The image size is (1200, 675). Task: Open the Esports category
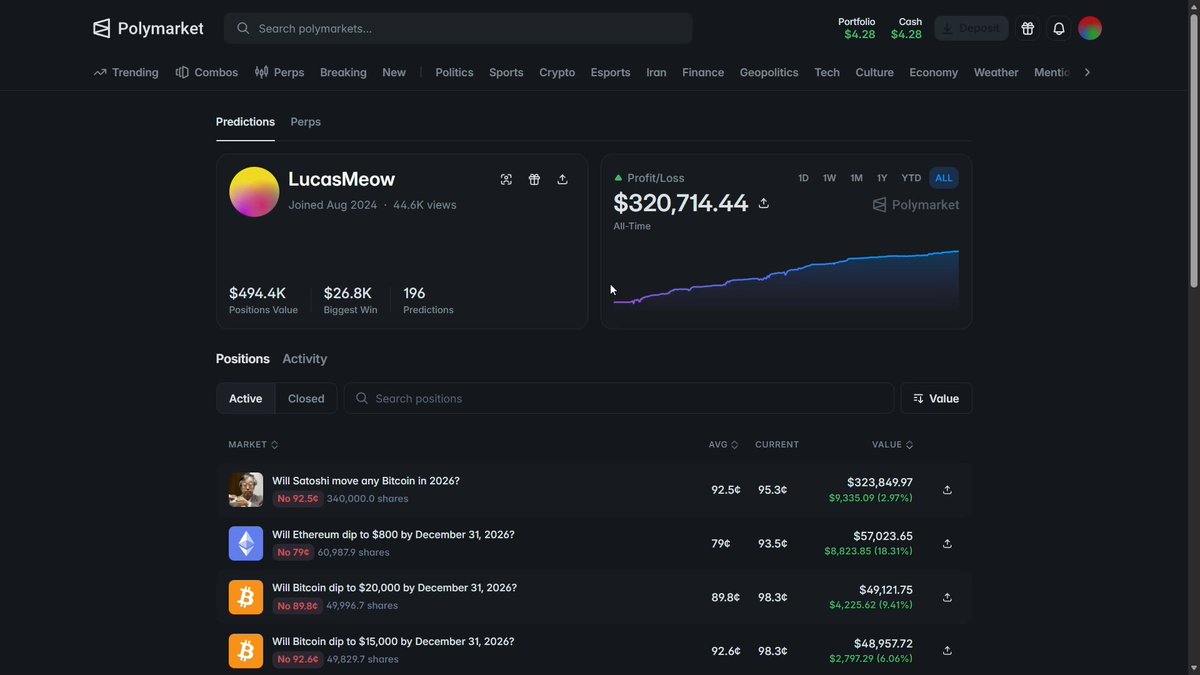tap(610, 72)
